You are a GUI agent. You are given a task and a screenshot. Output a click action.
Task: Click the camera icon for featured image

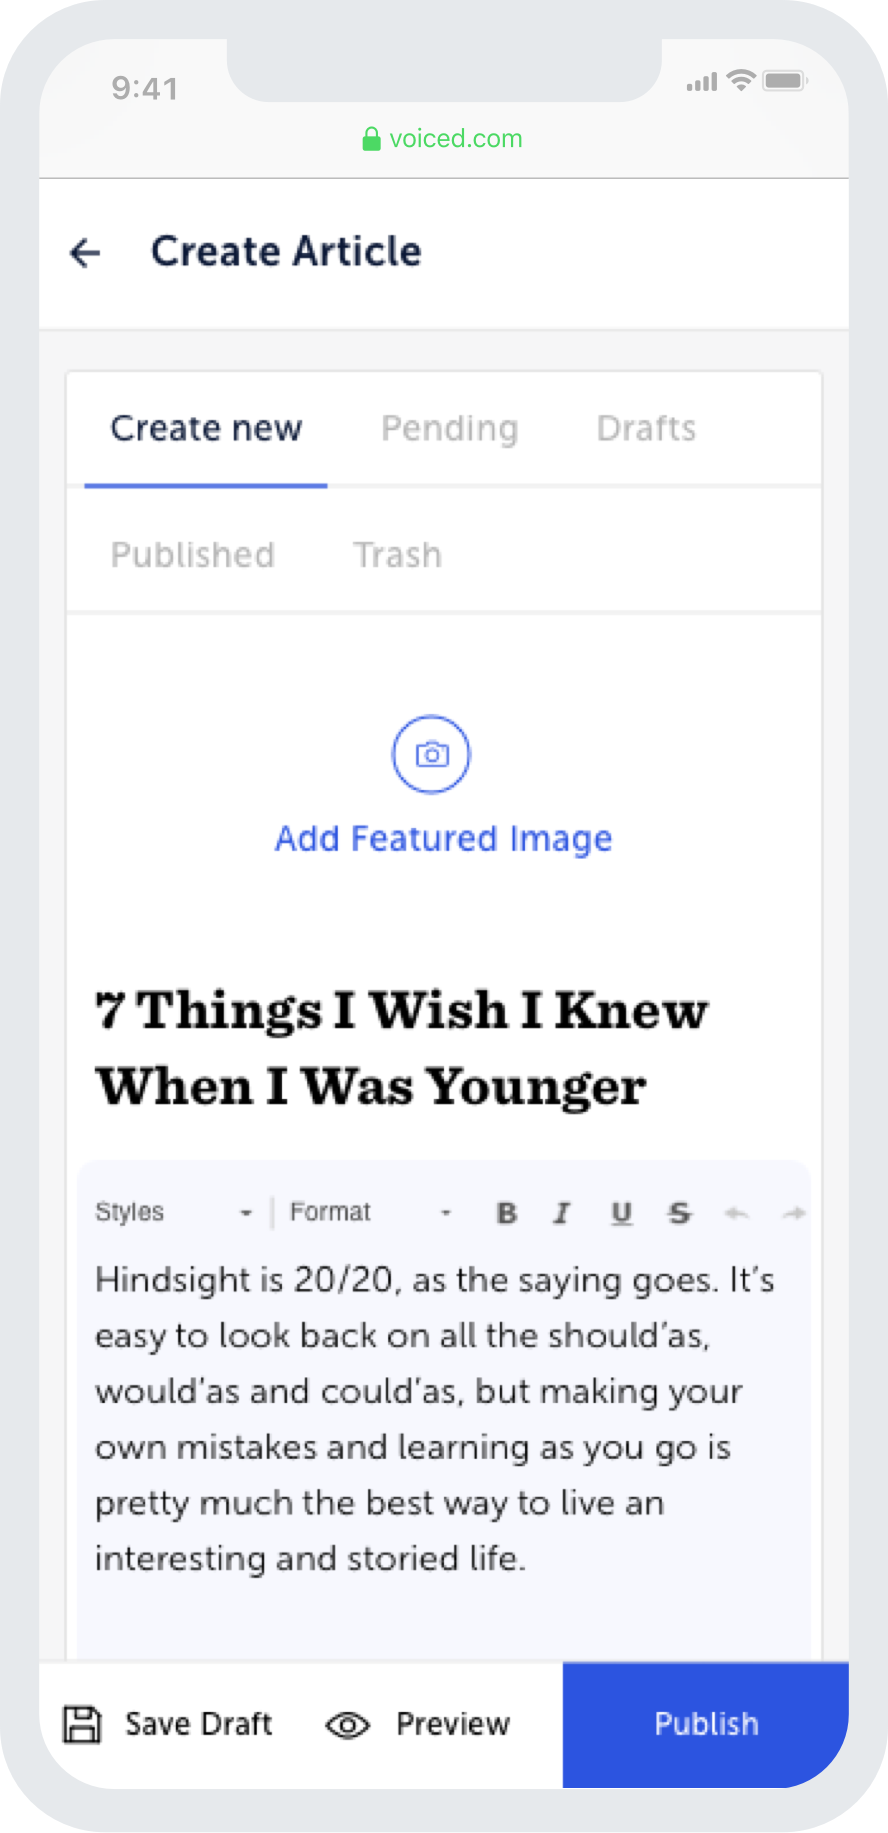tap(431, 754)
